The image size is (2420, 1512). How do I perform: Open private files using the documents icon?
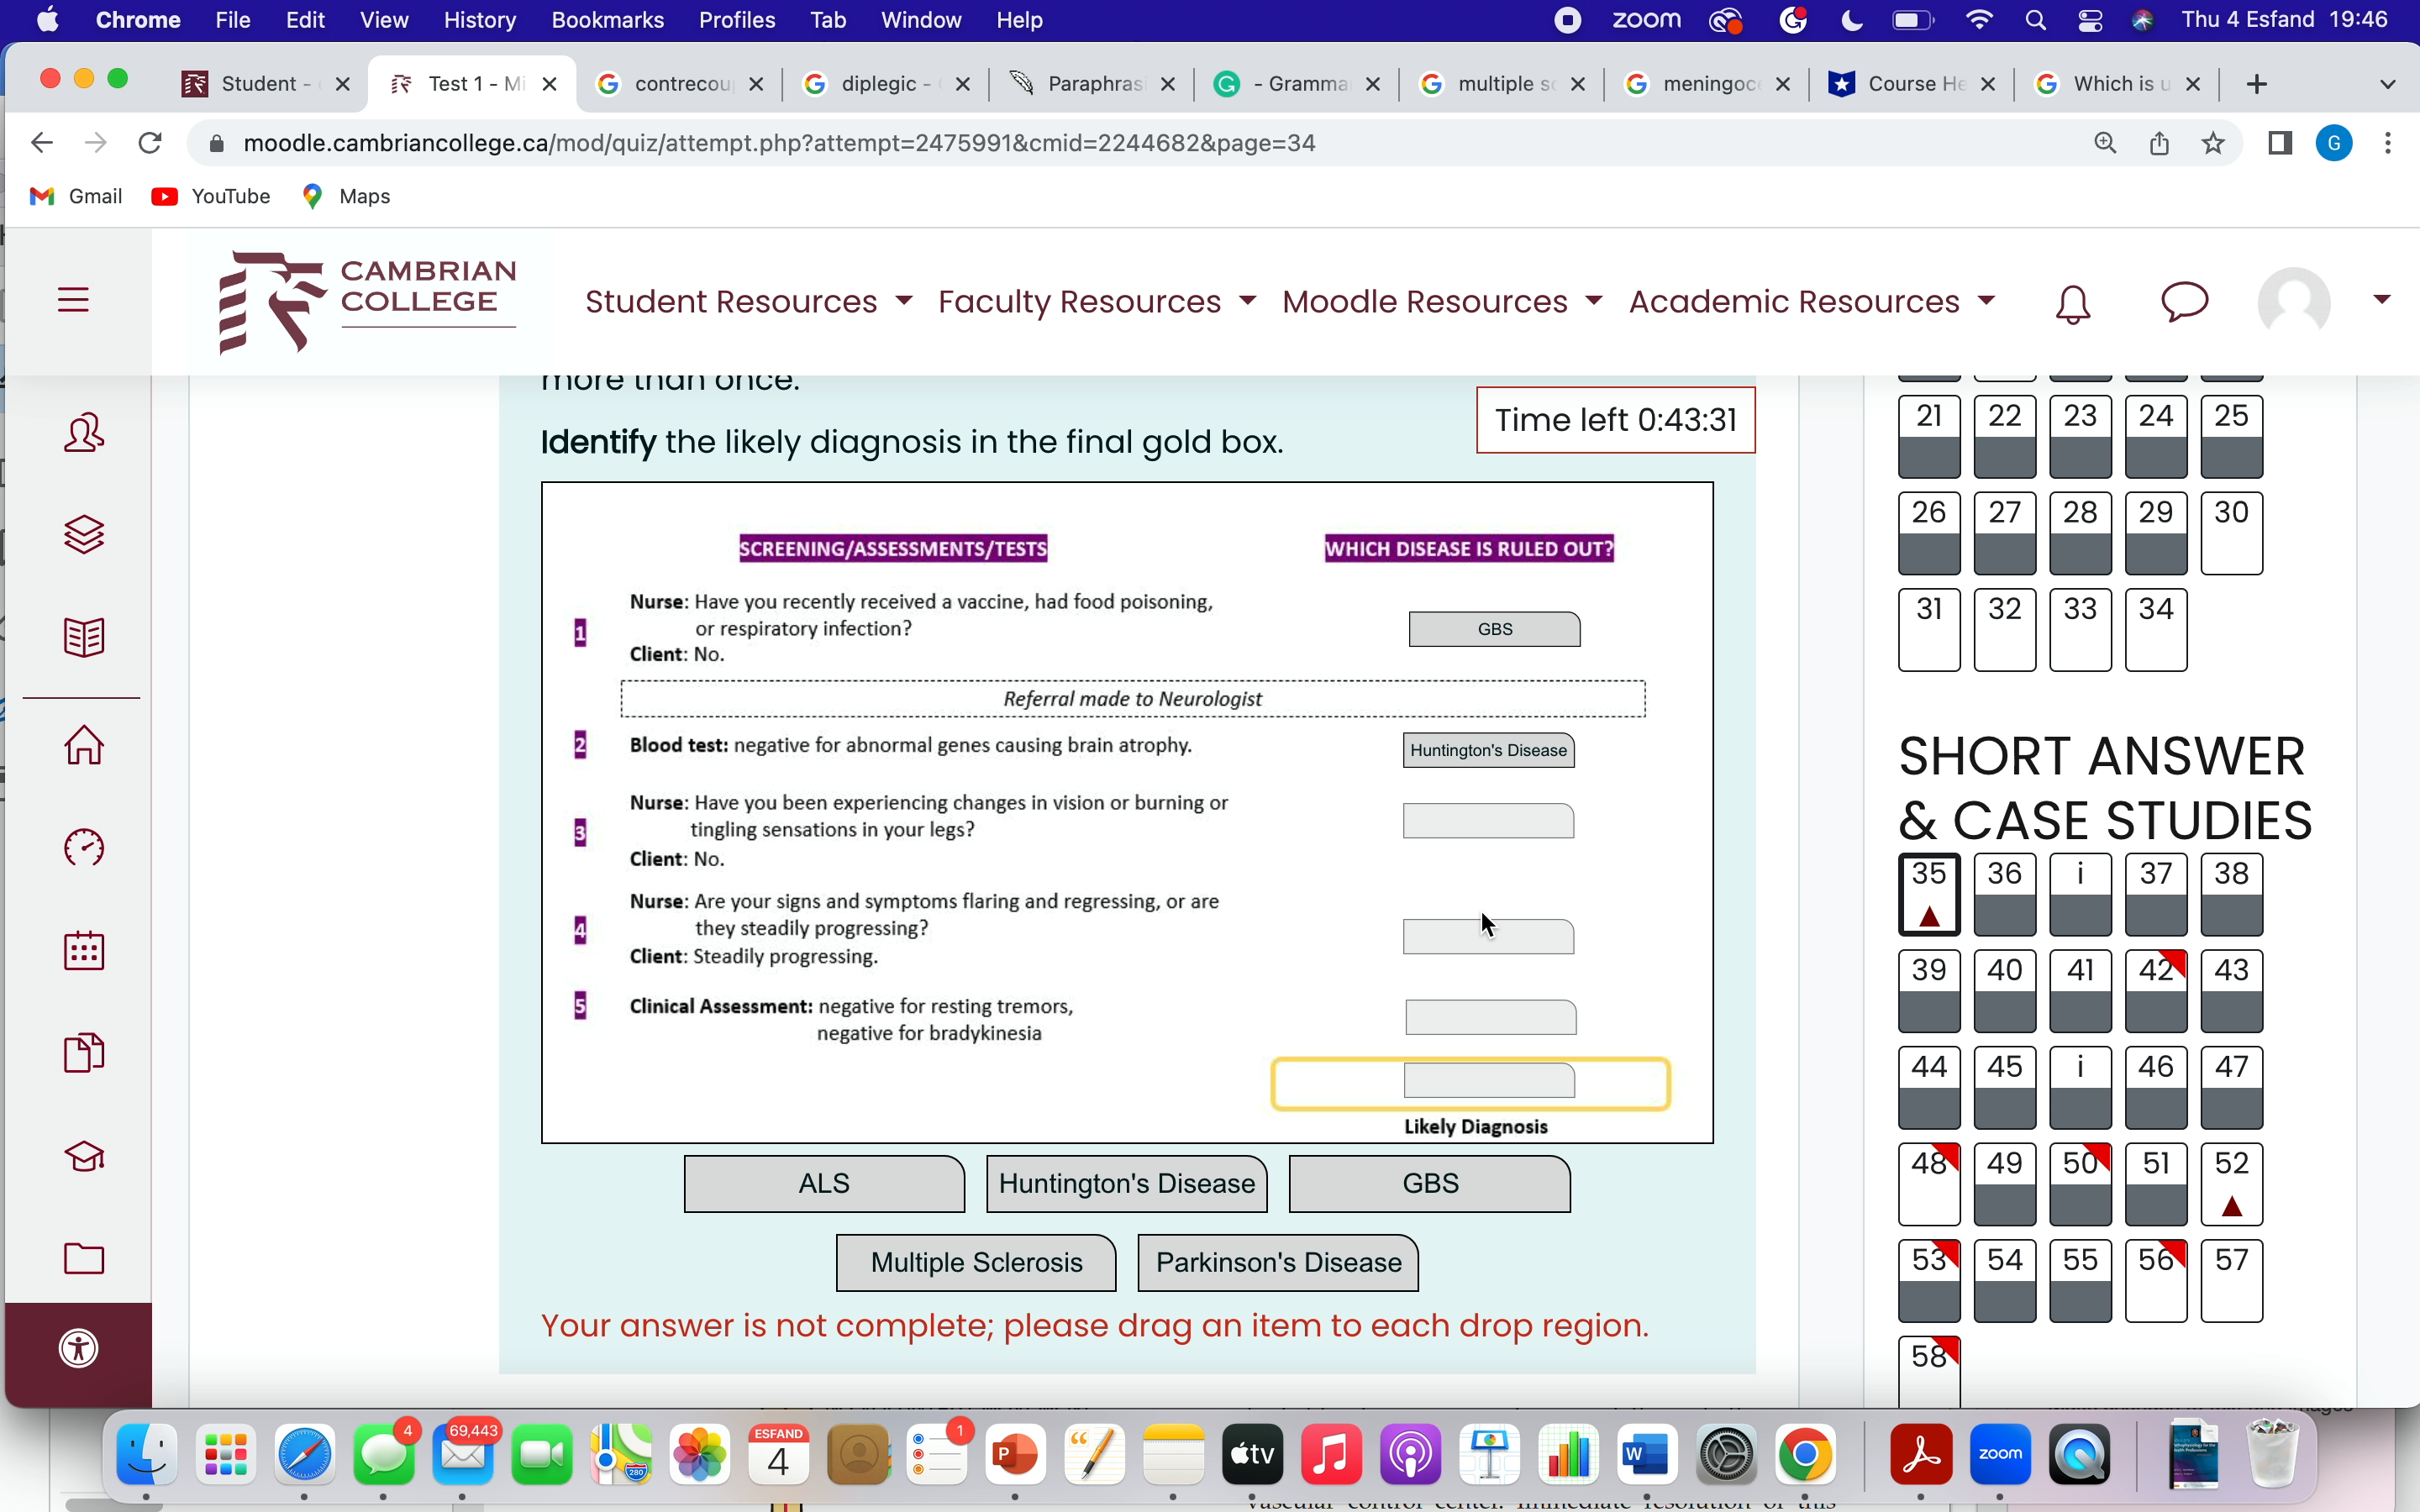click(x=83, y=1052)
